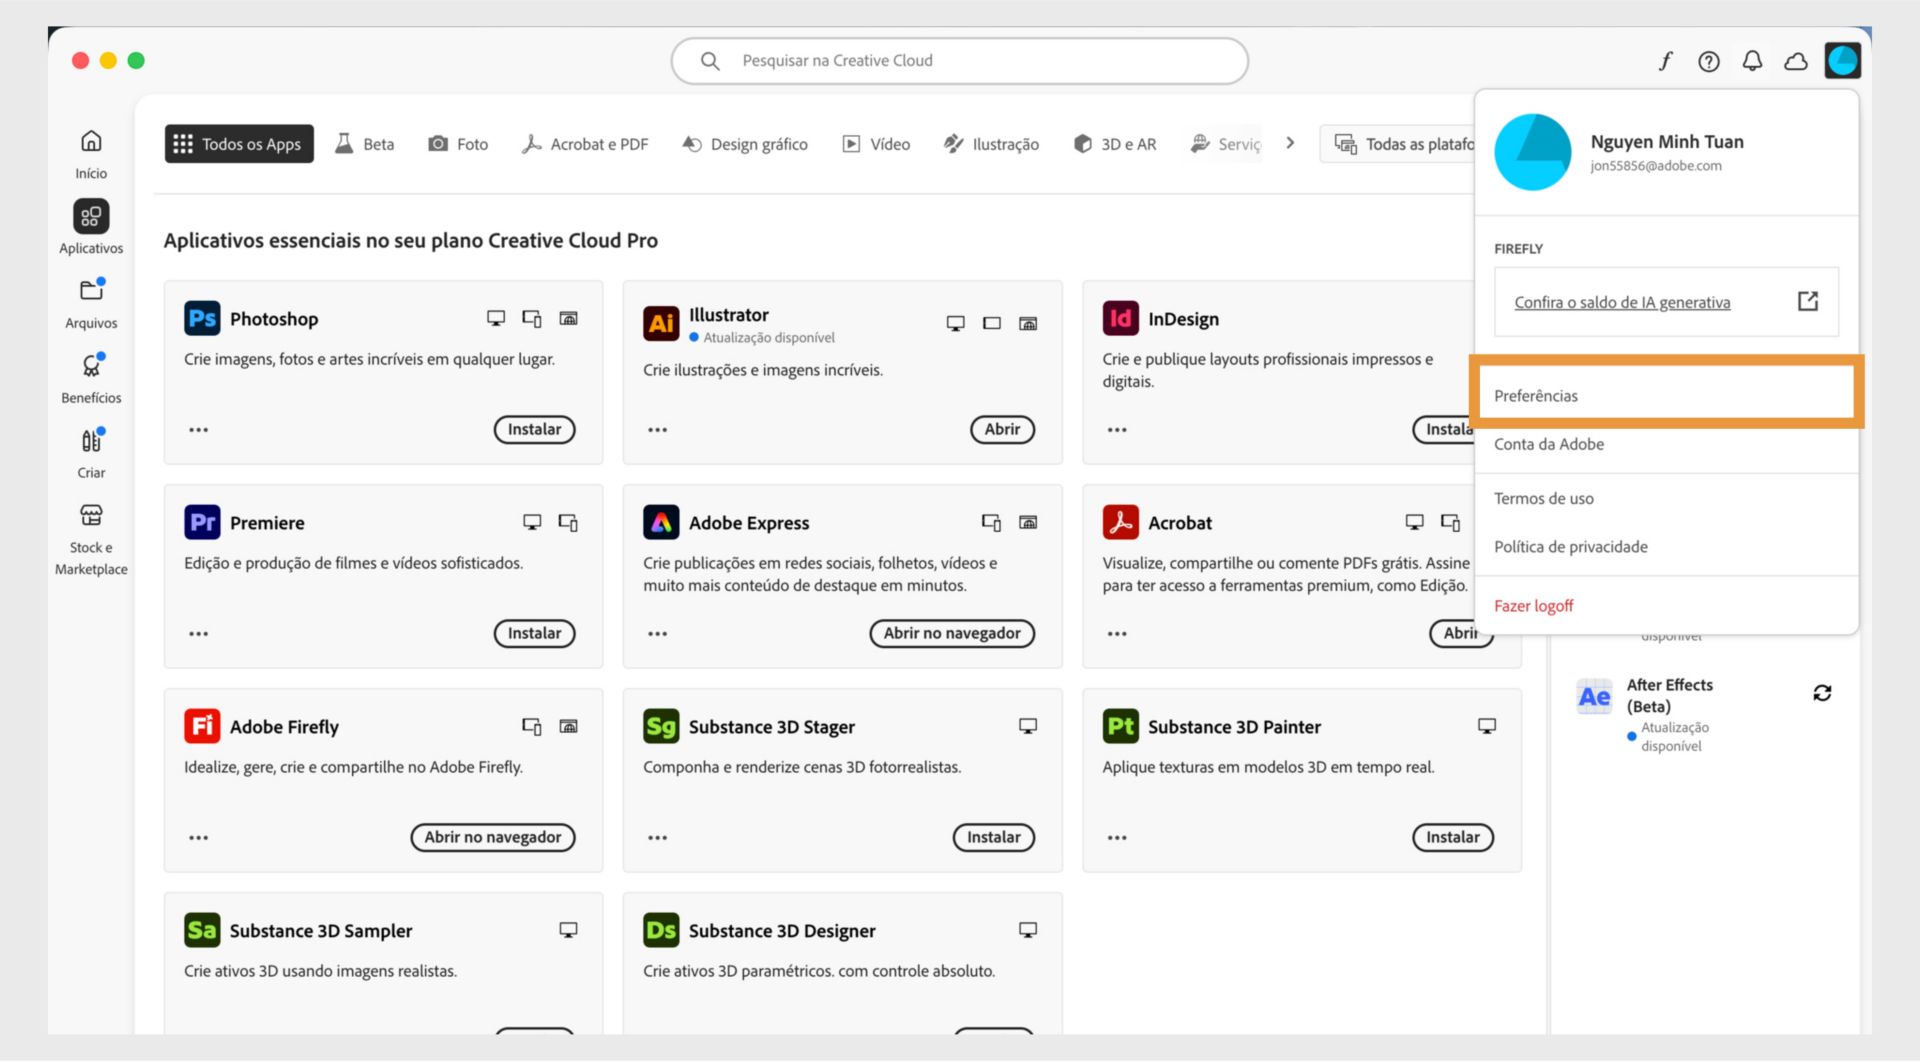Focus the Pesquisar na Creative Cloud search field
Screen dimensions: 1920x1062
[x=960, y=61]
